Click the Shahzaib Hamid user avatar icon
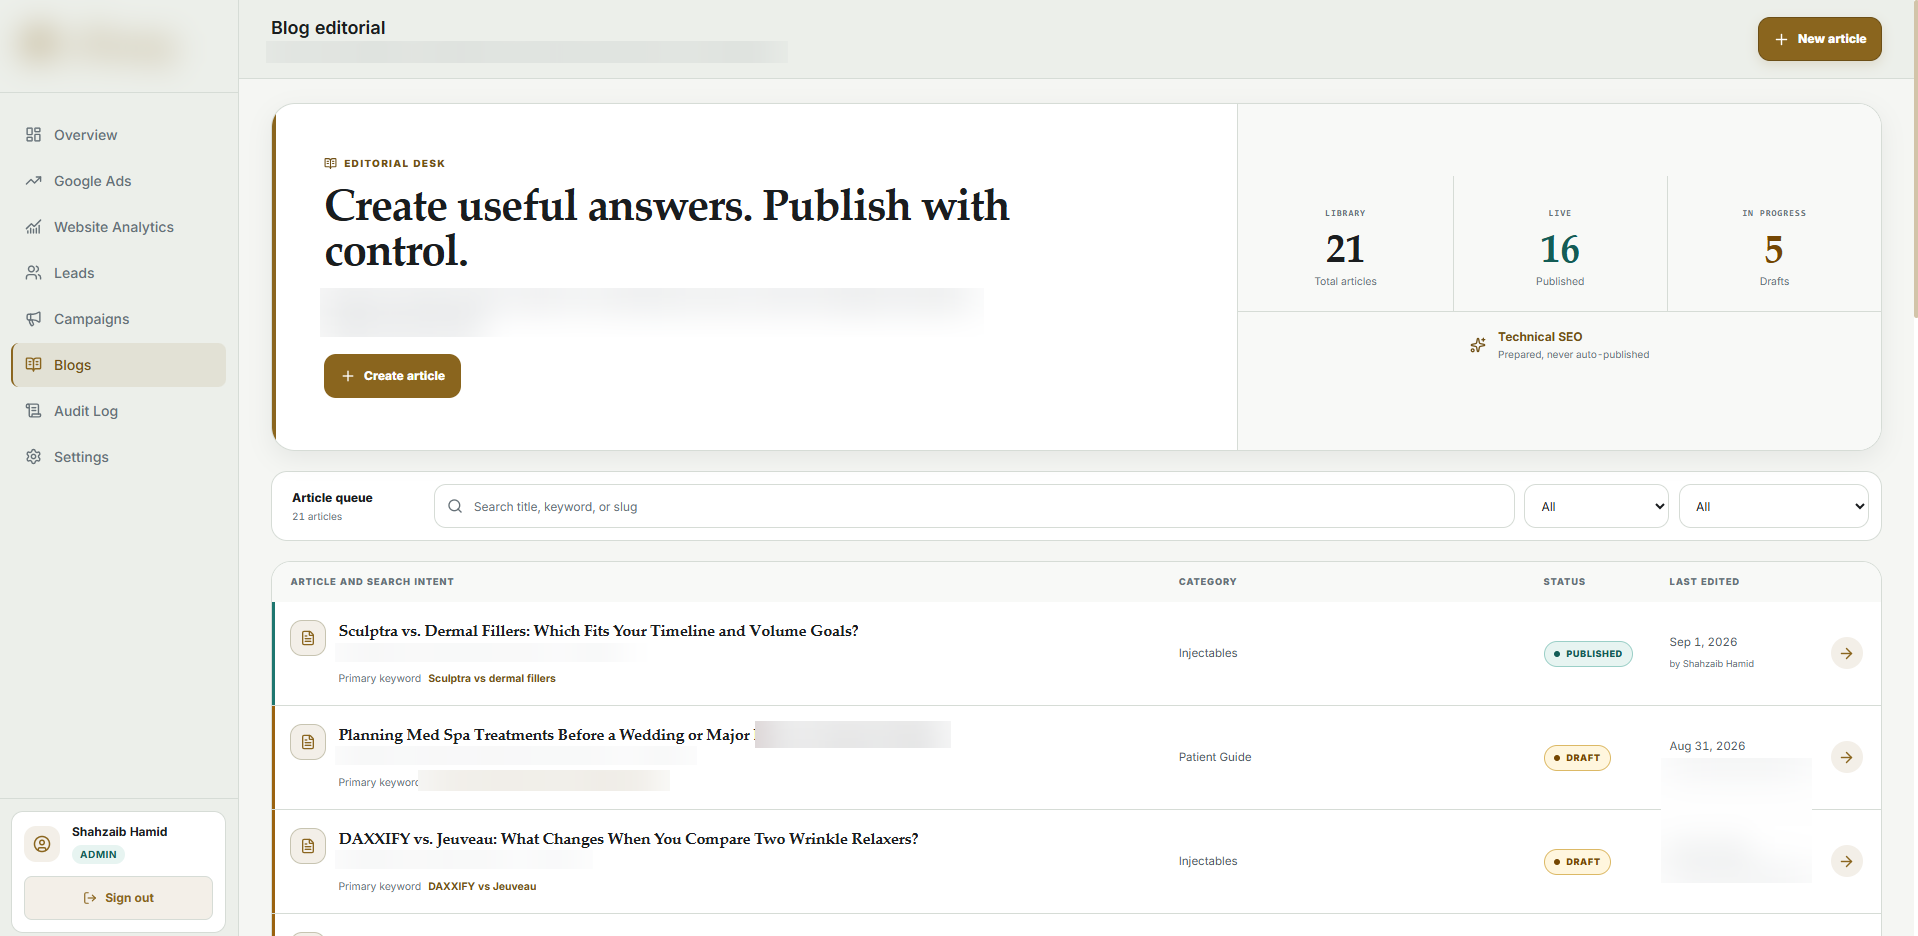1918x936 pixels. 42,844
